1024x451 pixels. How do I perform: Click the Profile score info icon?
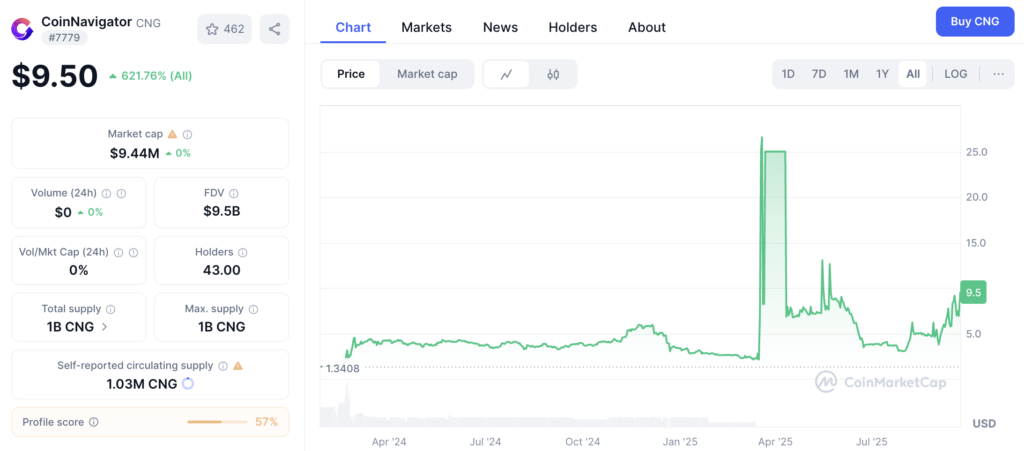(x=94, y=422)
